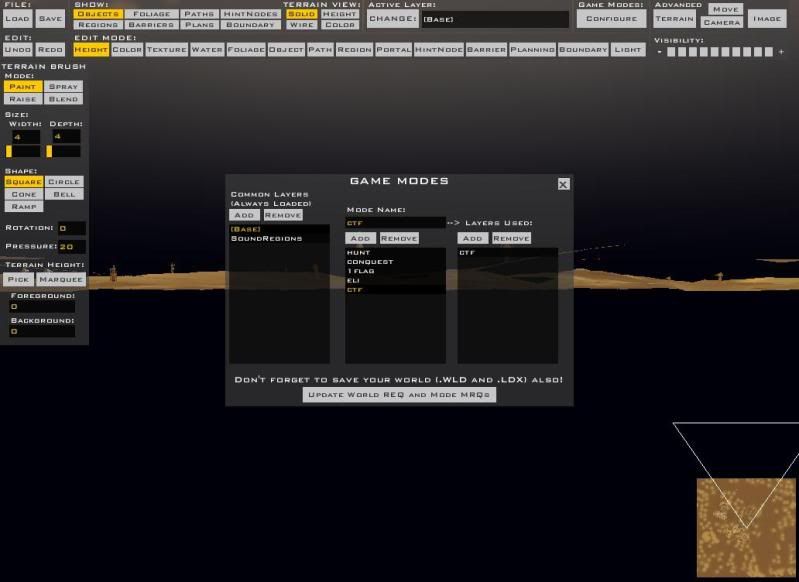Switch to Boundary edit mode
799x582 pixels.
583,49
